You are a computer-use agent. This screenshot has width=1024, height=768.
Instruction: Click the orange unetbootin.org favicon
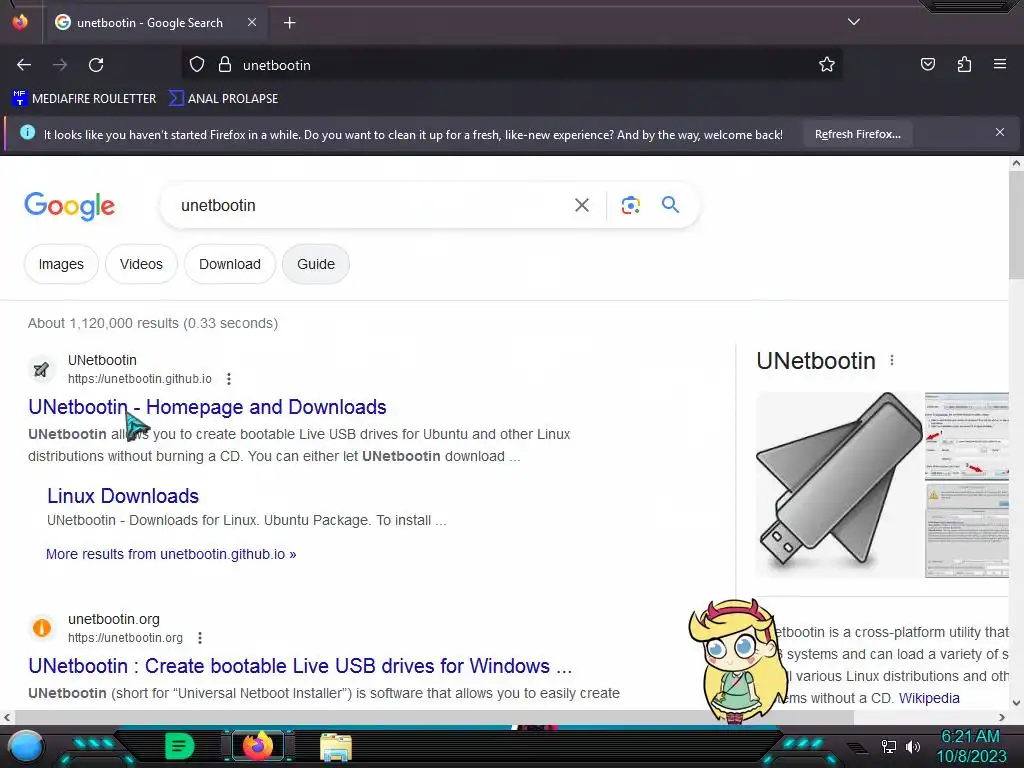tap(41, 628)
